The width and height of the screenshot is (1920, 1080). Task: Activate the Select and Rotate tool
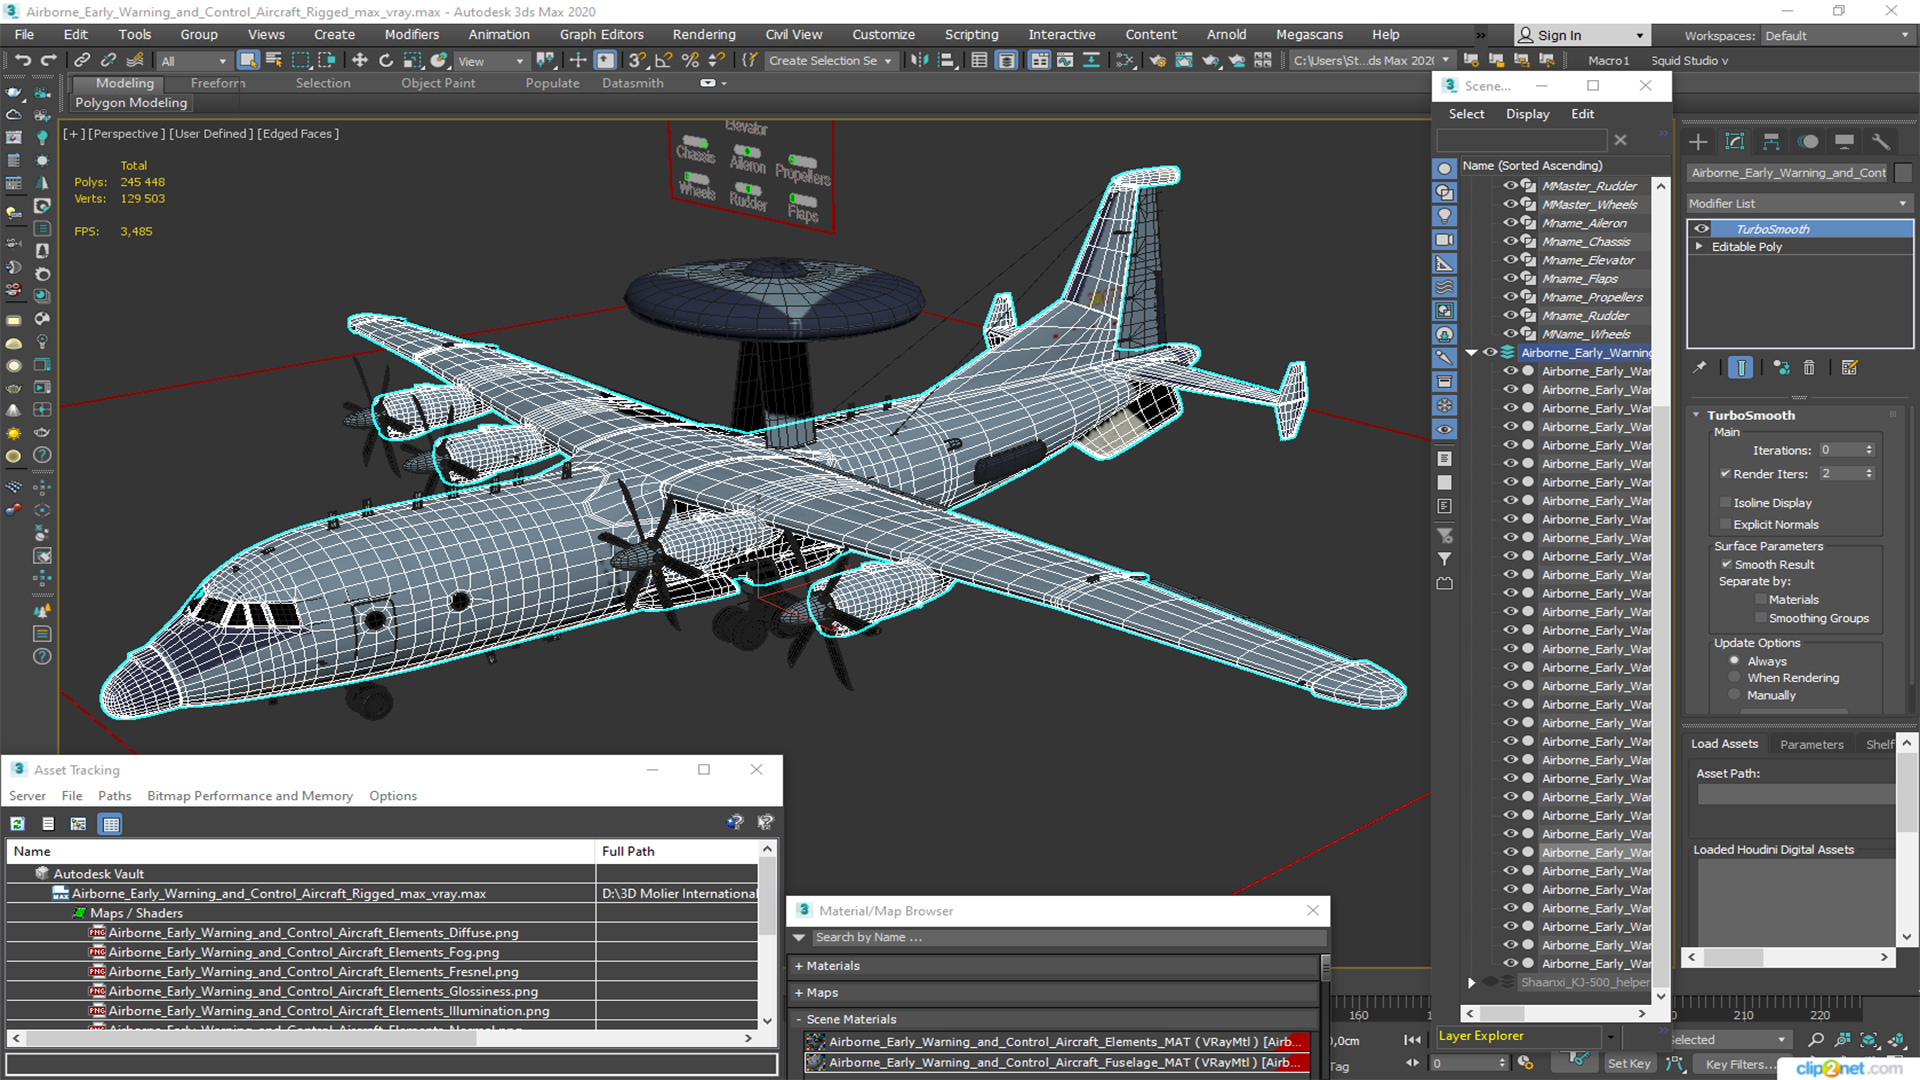pos(386,61)
